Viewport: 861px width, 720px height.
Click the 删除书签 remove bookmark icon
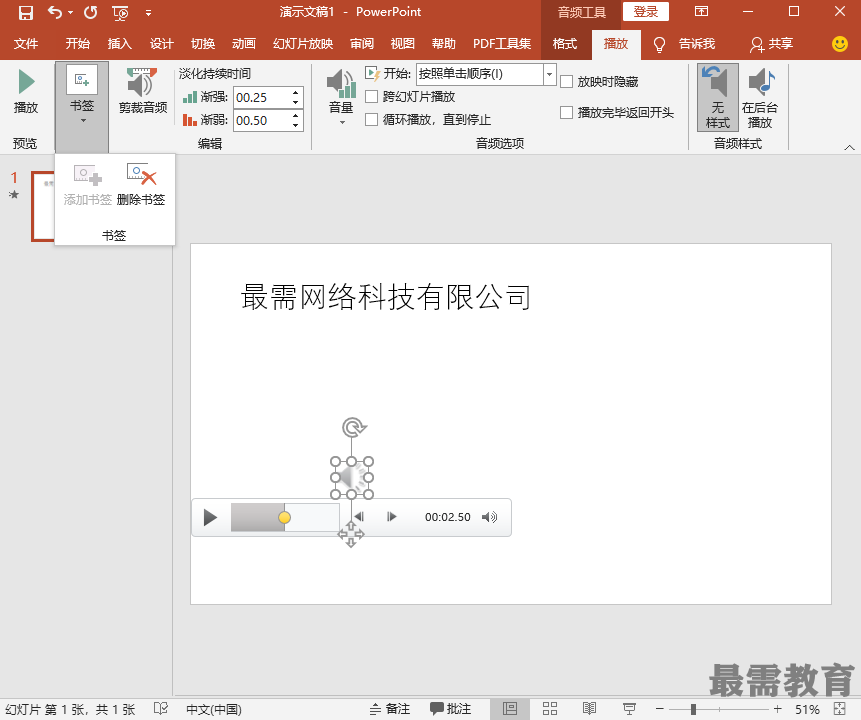coord(141,185)
